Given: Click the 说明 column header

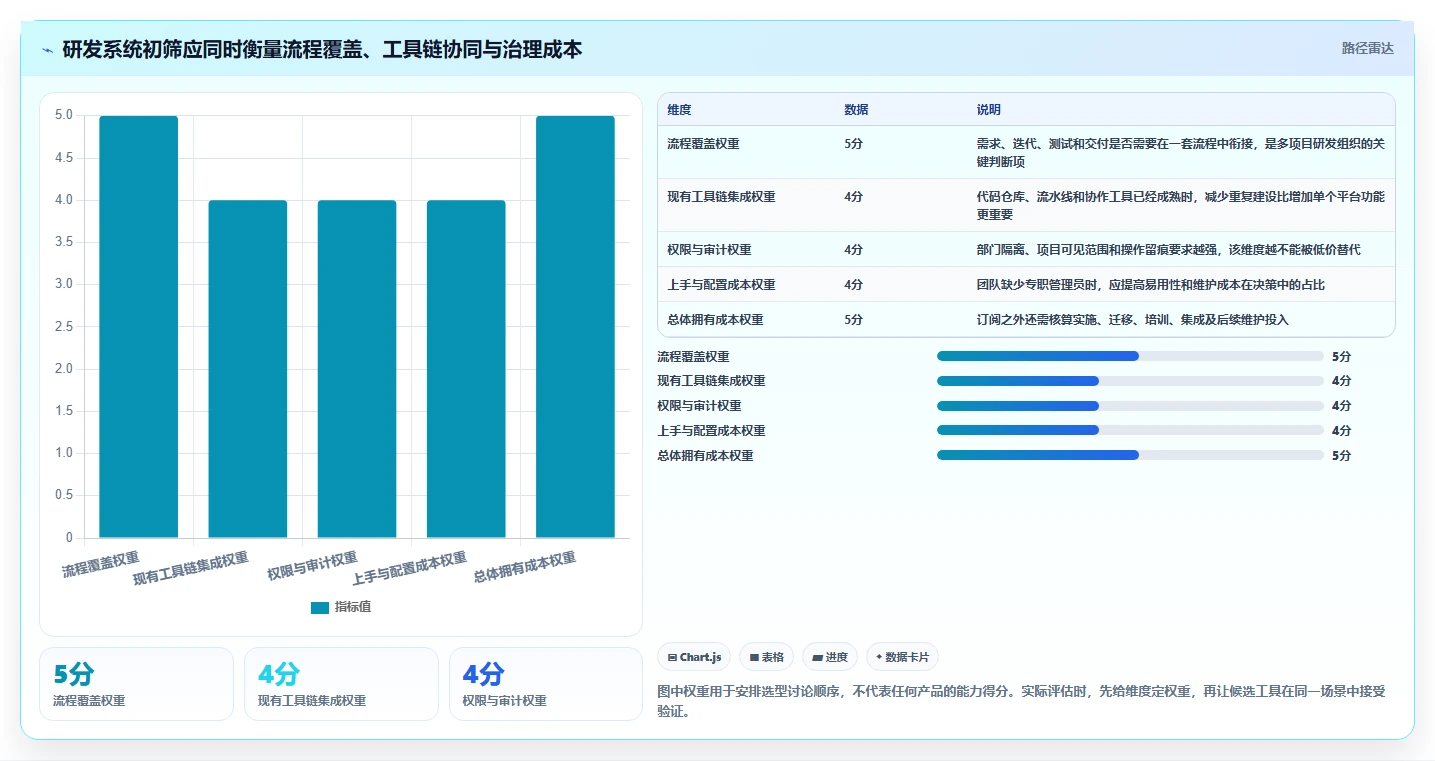Looking at the screenshot, I should pos(989,110).
